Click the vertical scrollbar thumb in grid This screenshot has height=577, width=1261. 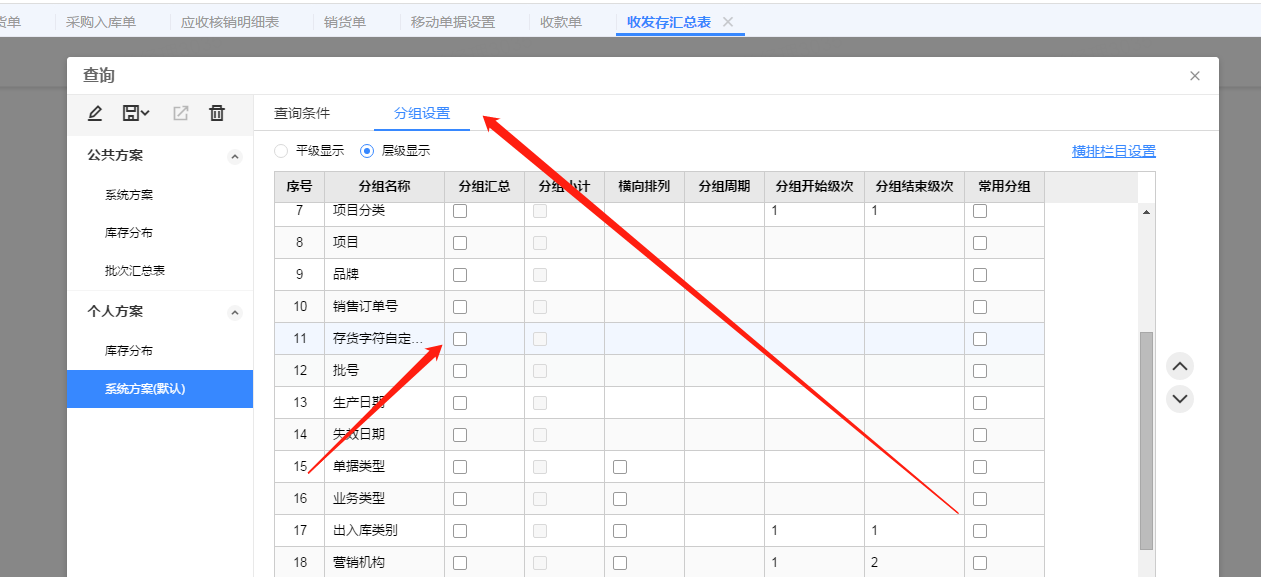coord(1146,441)
